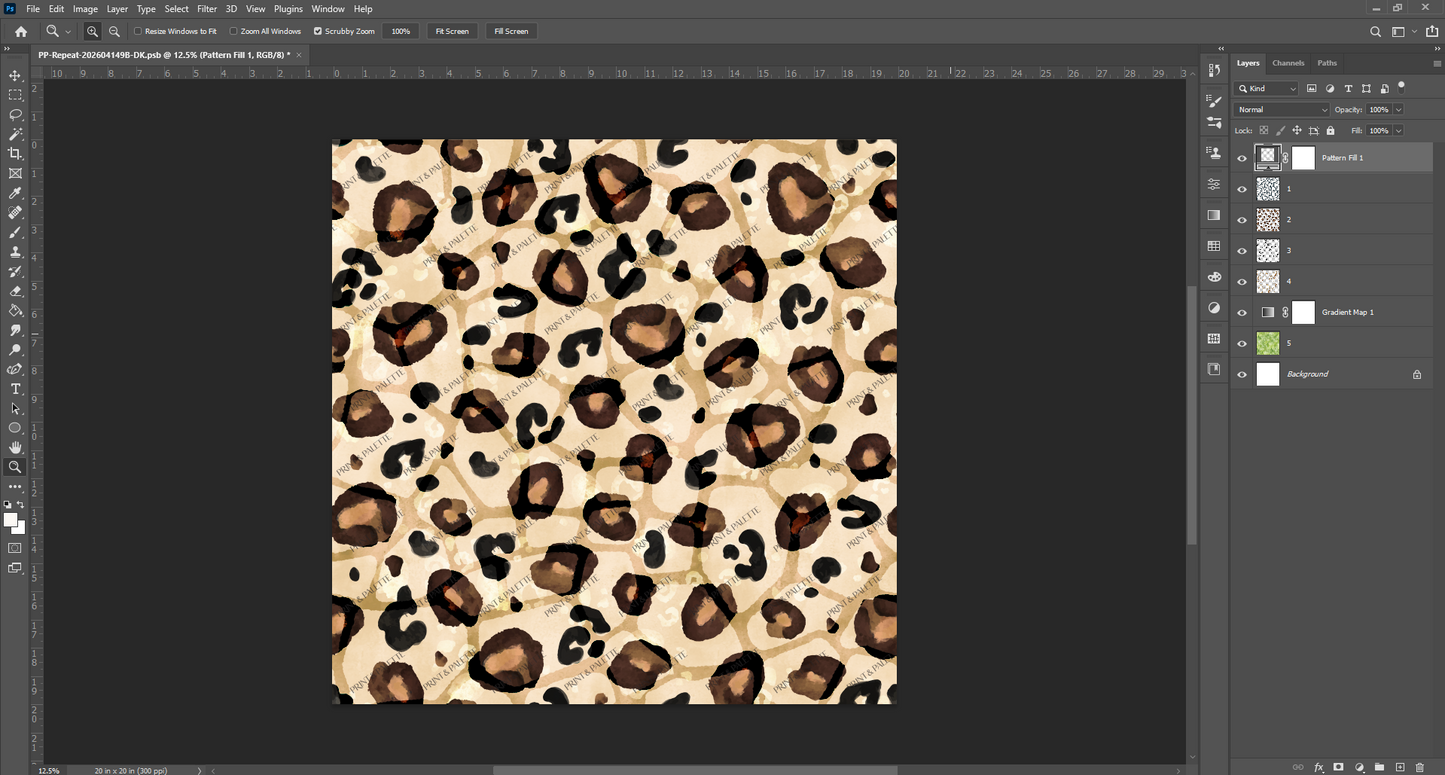Click the 100% zoom button

[x=401, y=32]
